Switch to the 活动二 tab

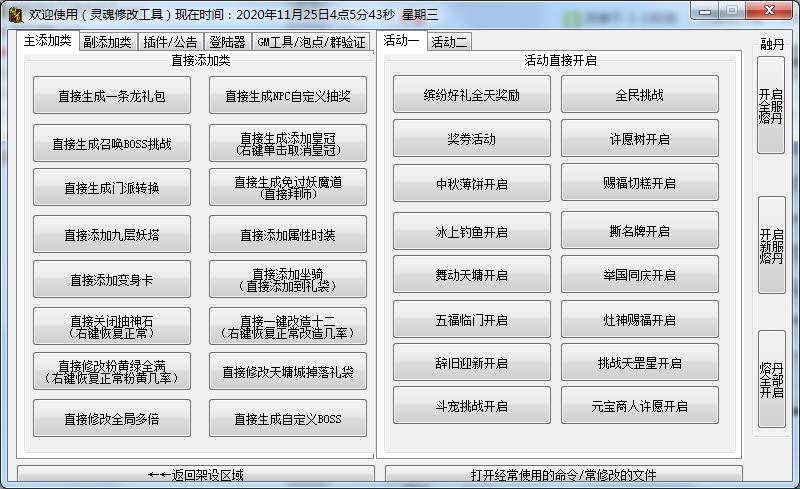(450, 41)
